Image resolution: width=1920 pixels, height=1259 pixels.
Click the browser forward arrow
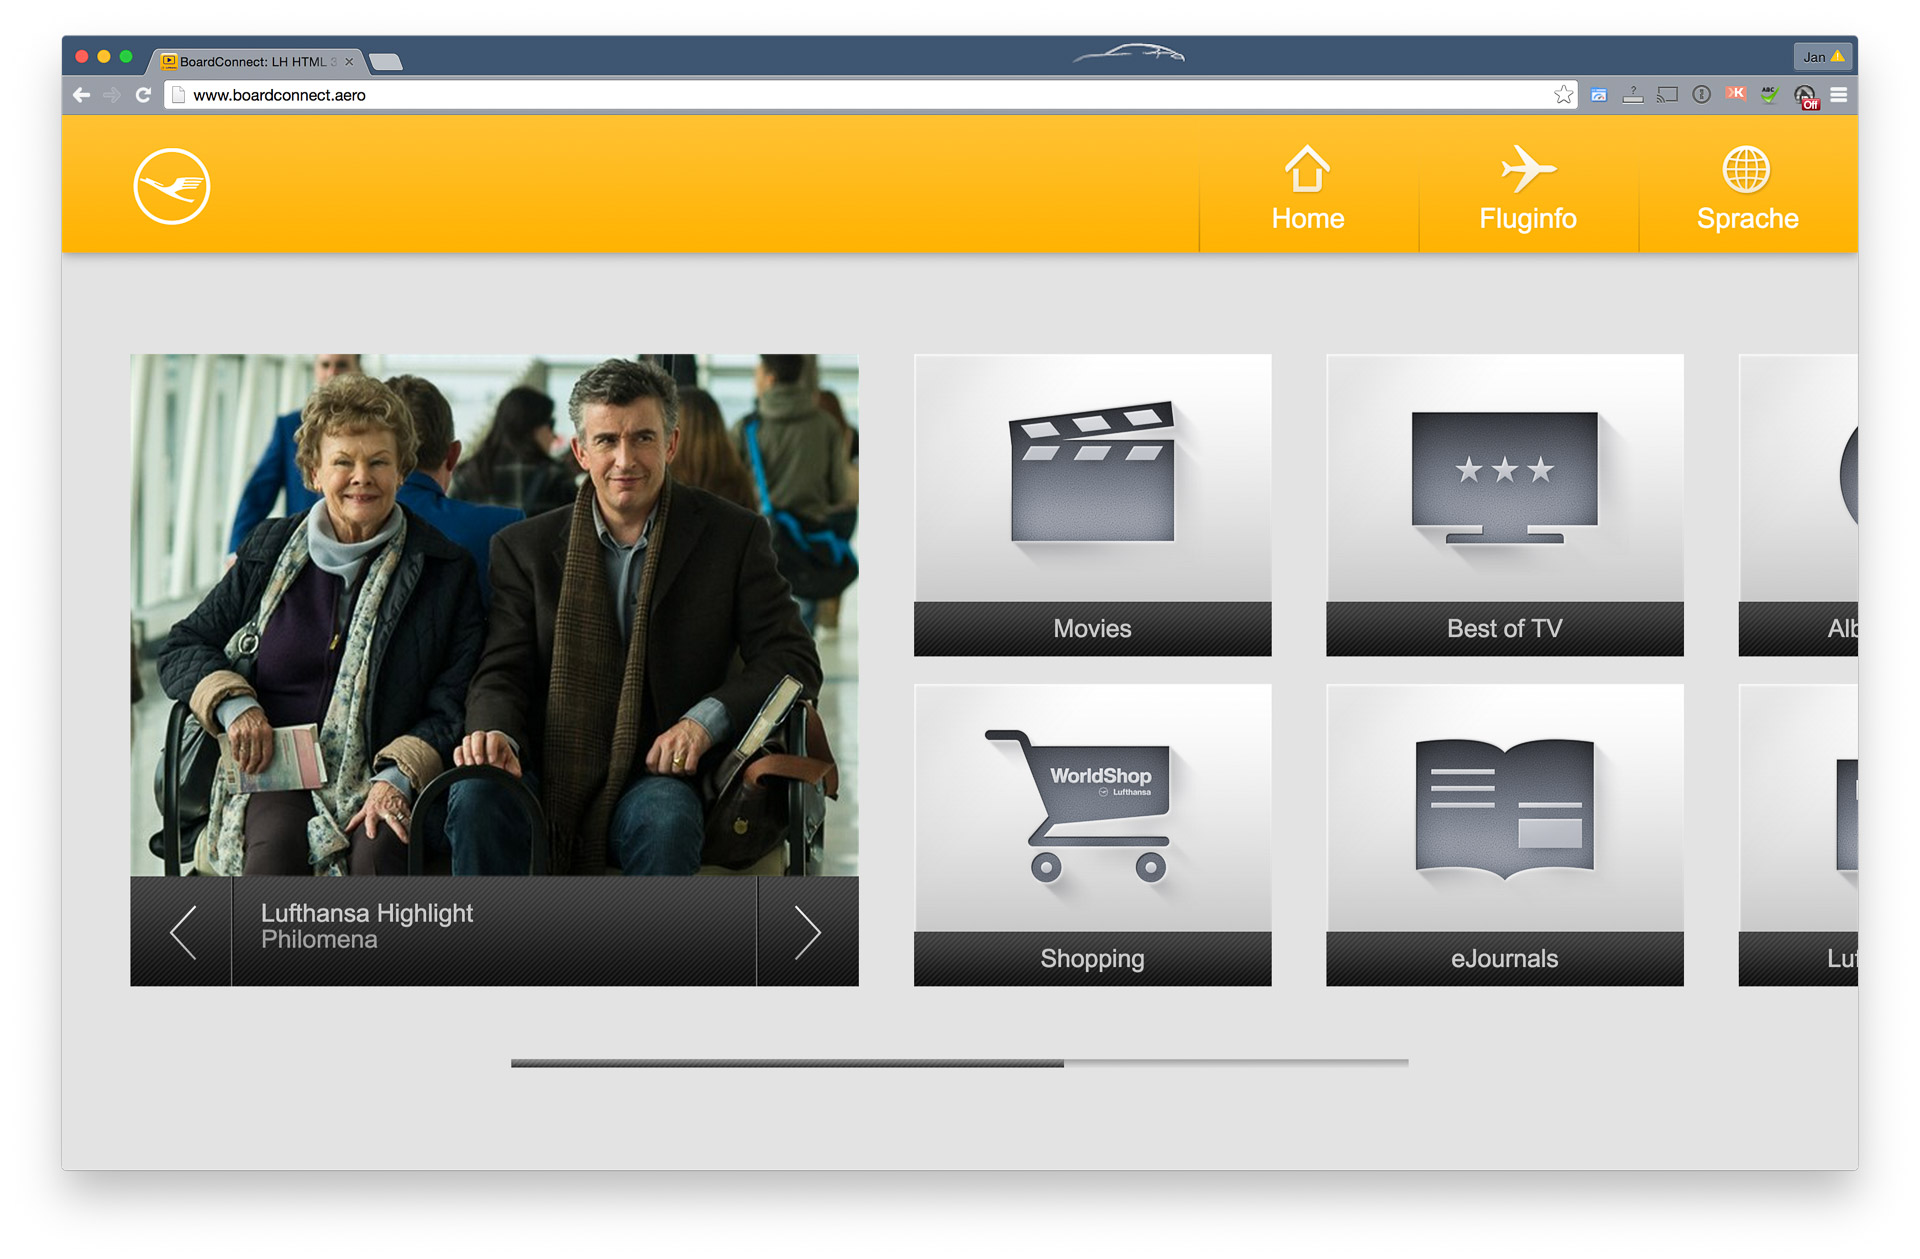coord(112,95)
